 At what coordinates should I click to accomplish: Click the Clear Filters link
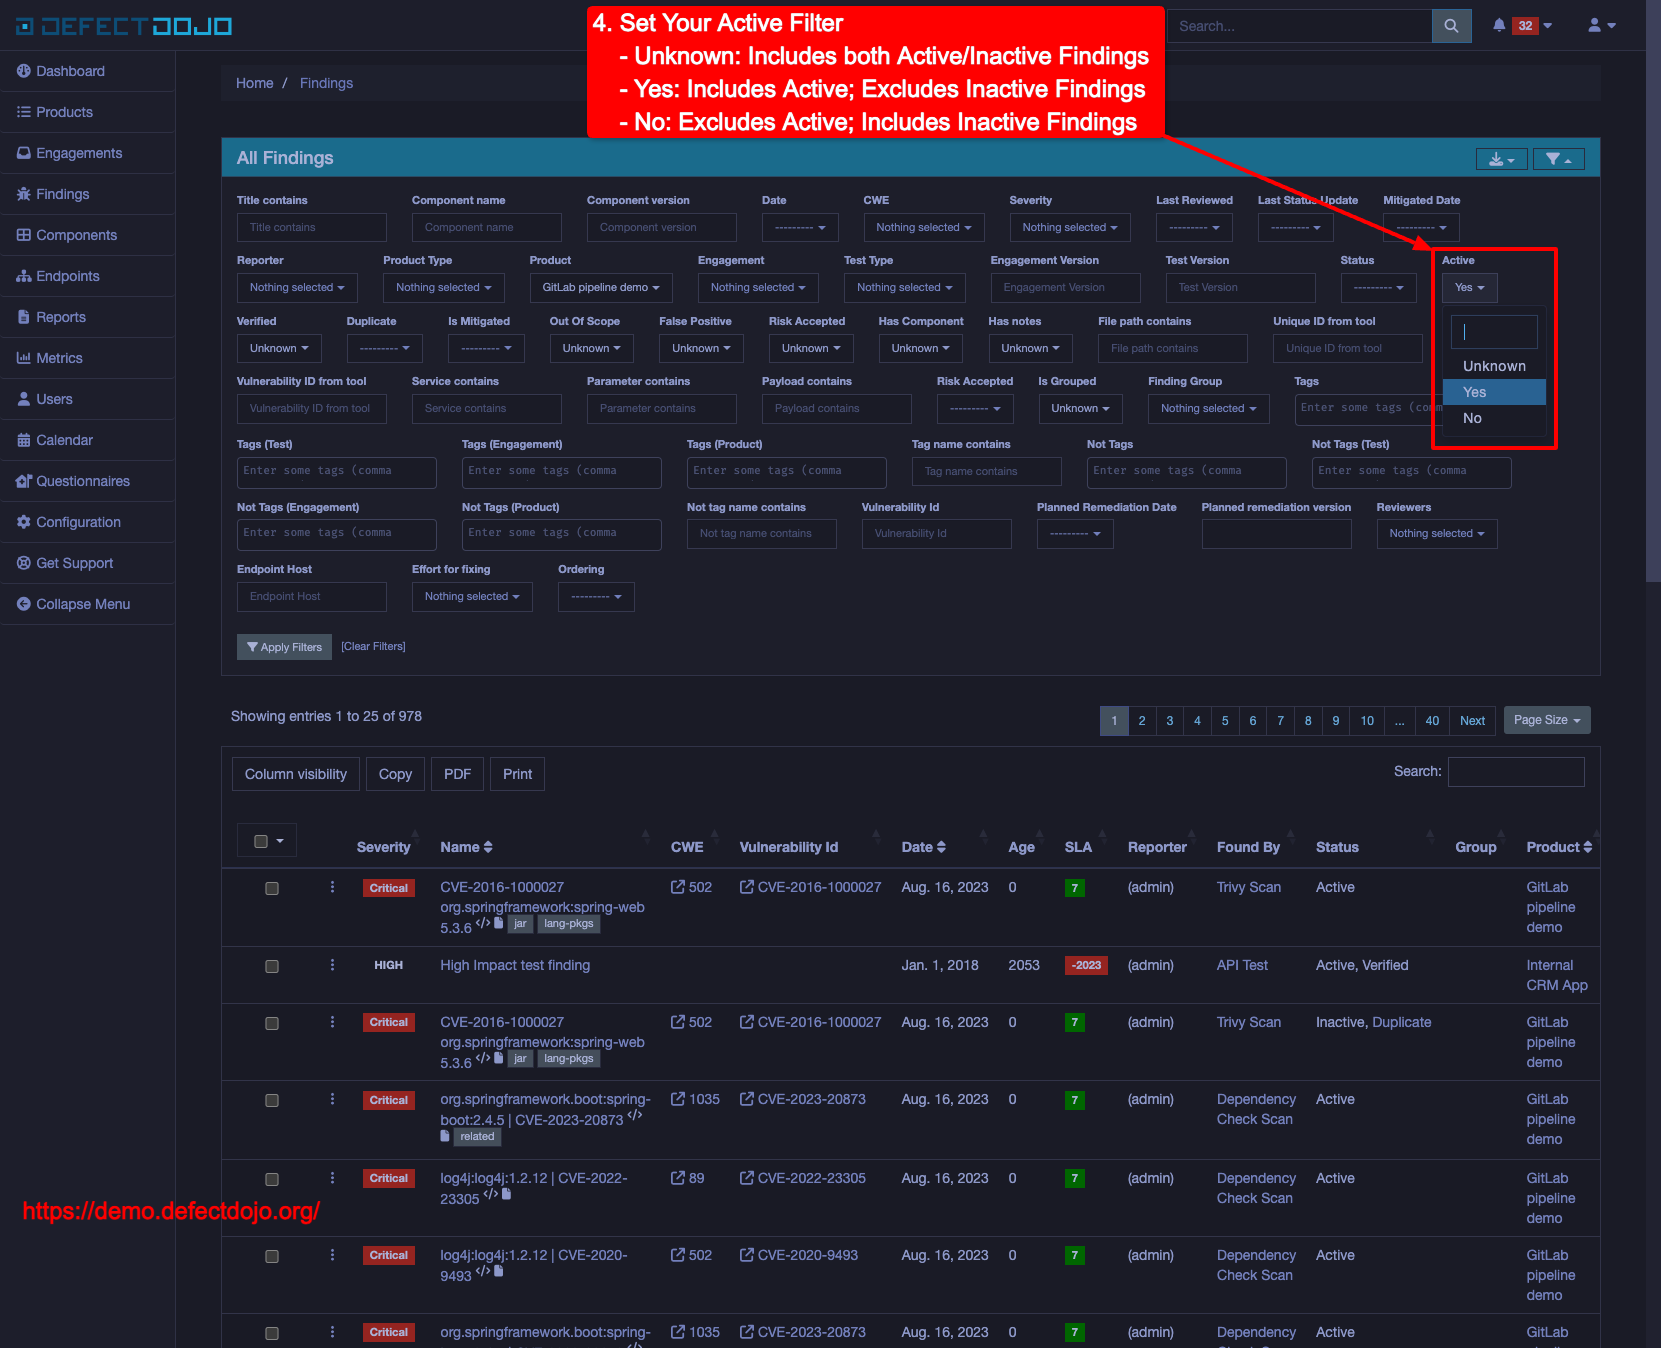373,647
